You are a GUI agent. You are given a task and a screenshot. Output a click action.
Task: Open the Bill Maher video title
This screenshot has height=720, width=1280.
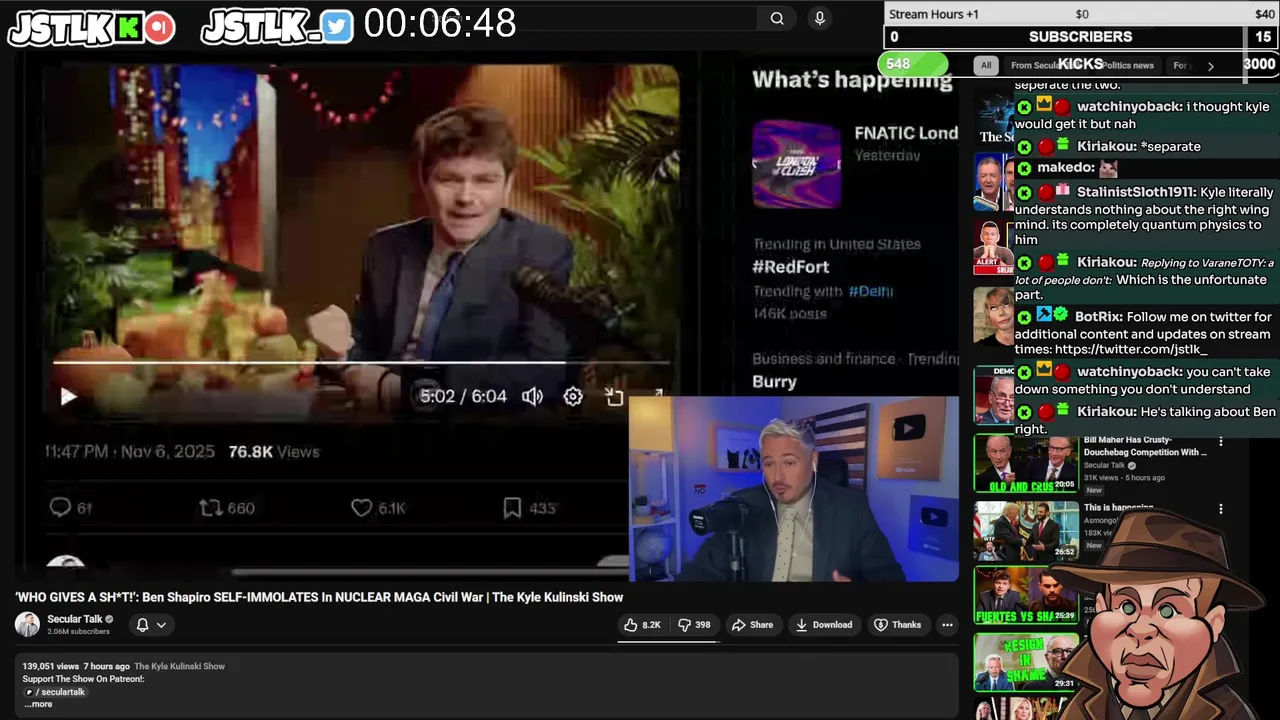coord(1145,446)
